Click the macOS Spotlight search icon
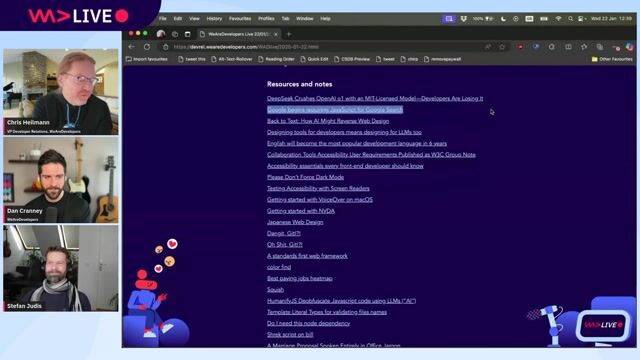This screenshot has width=640, height=360. (x=570, y=19)
